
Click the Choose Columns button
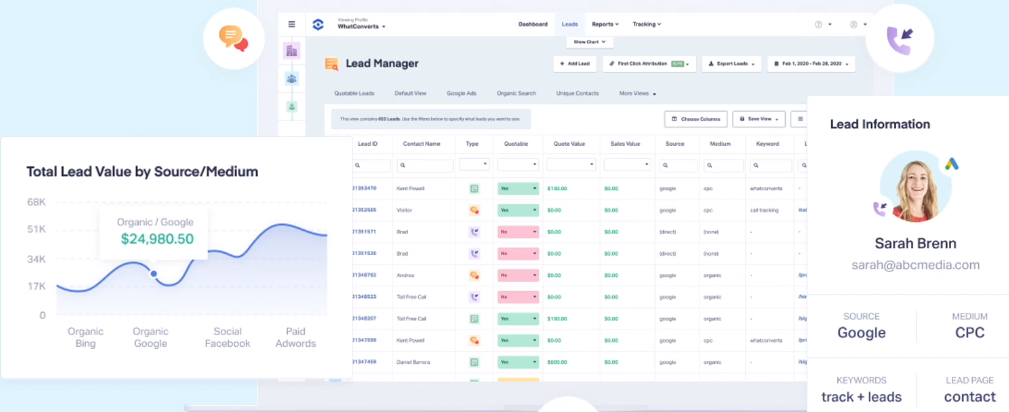[x=696, y=119]
